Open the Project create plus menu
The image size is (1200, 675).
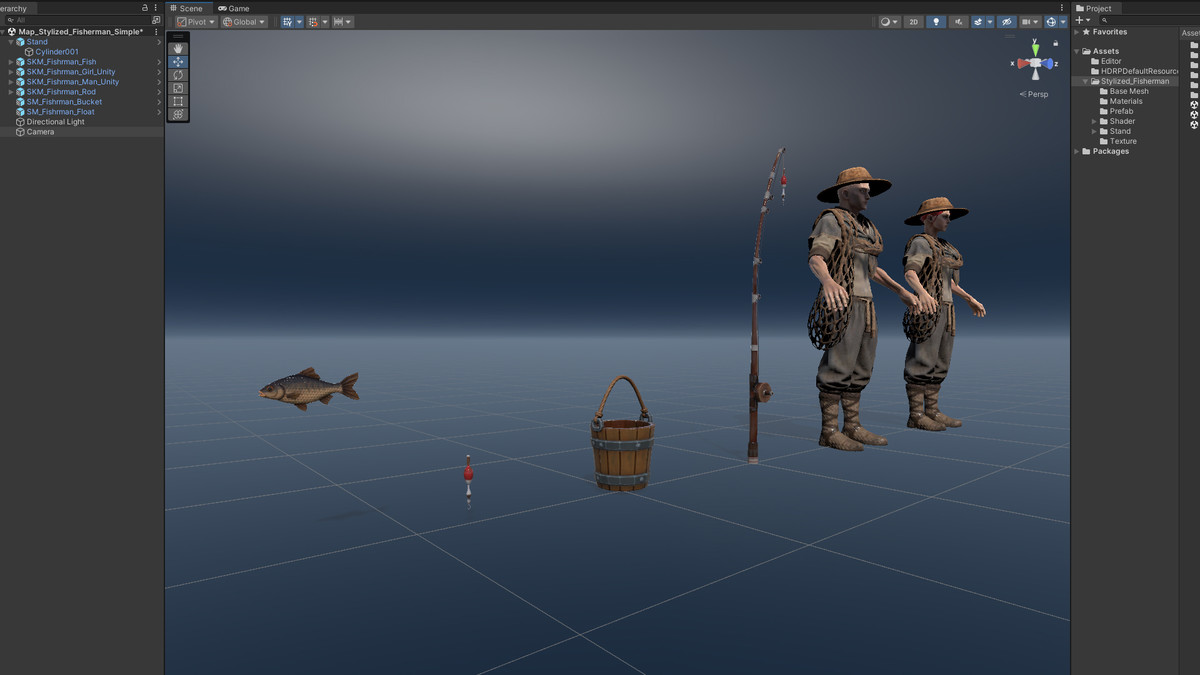(x=1082, y=20)
